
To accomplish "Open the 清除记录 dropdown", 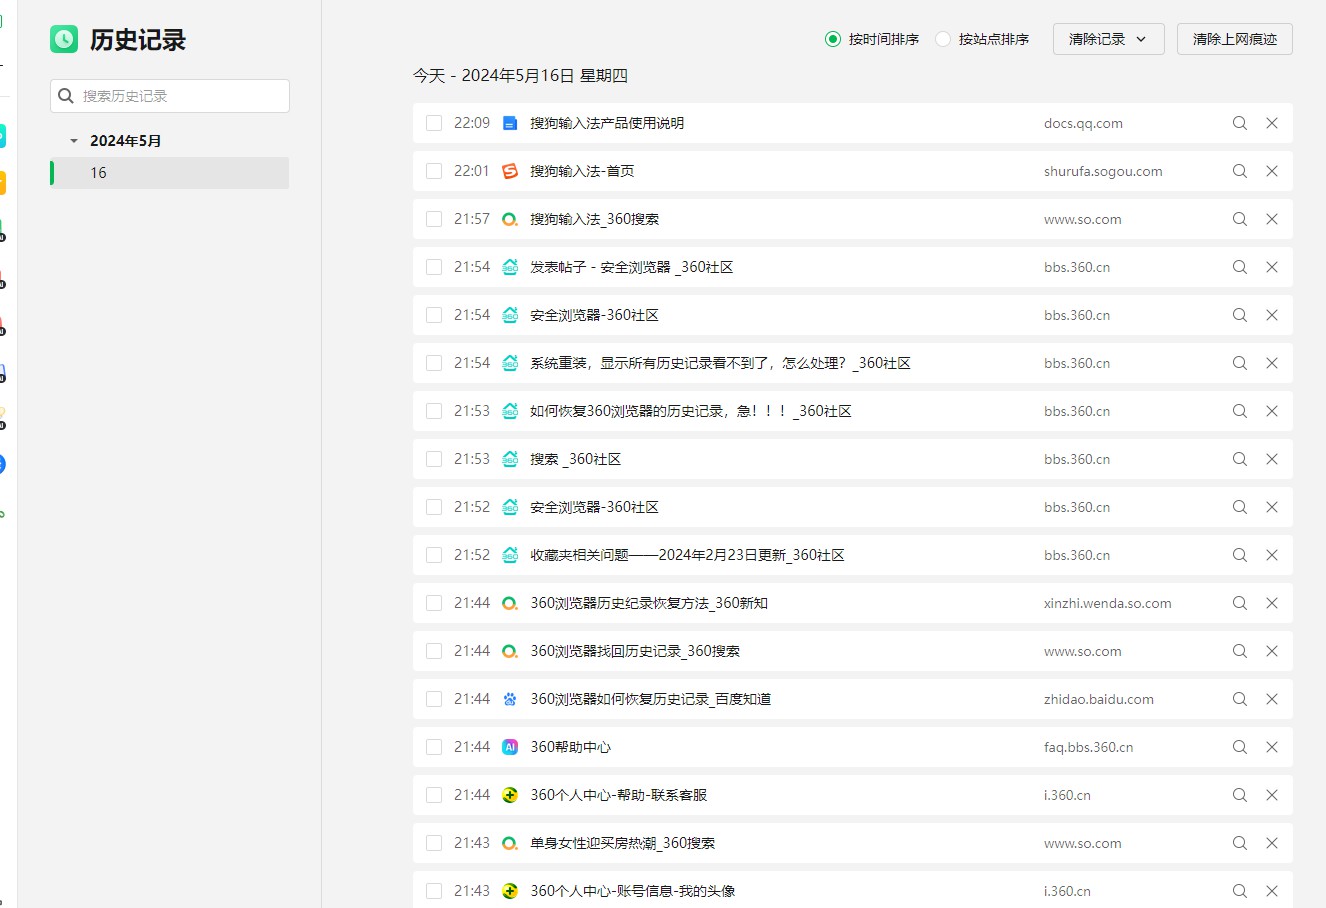I will tap(1108, 39).
